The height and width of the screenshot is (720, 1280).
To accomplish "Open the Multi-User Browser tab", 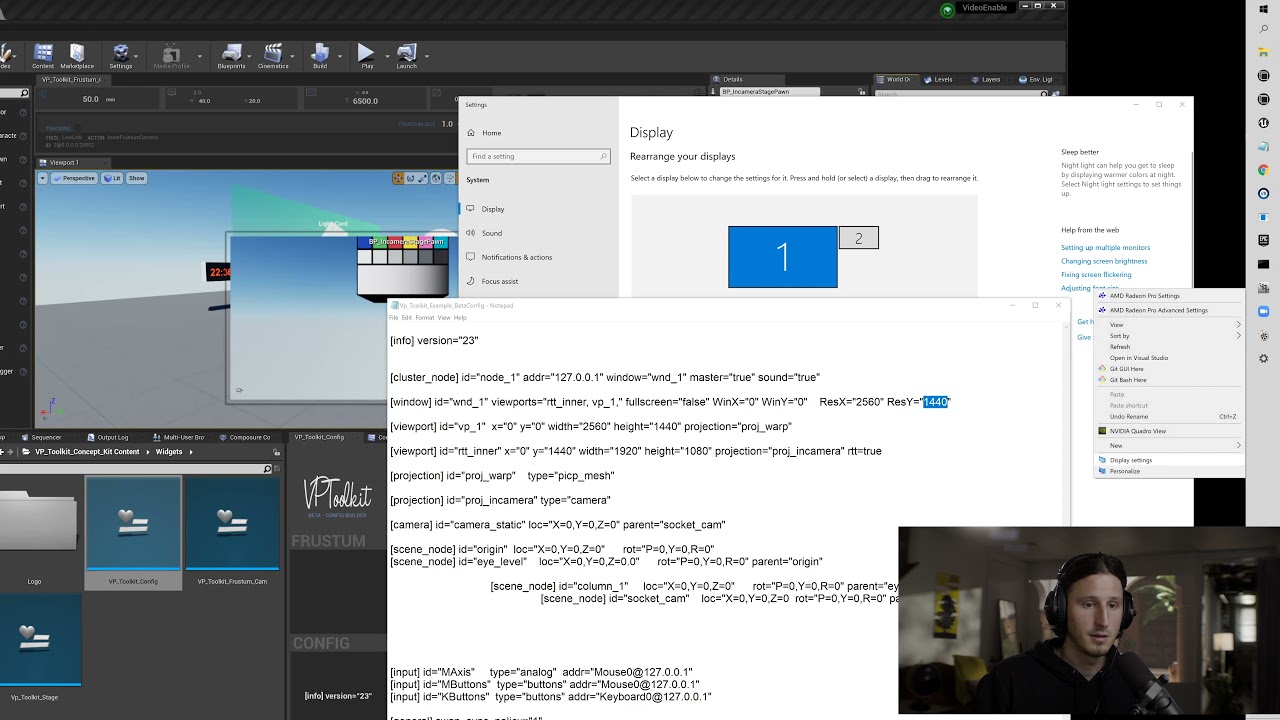I will [179, 437].
